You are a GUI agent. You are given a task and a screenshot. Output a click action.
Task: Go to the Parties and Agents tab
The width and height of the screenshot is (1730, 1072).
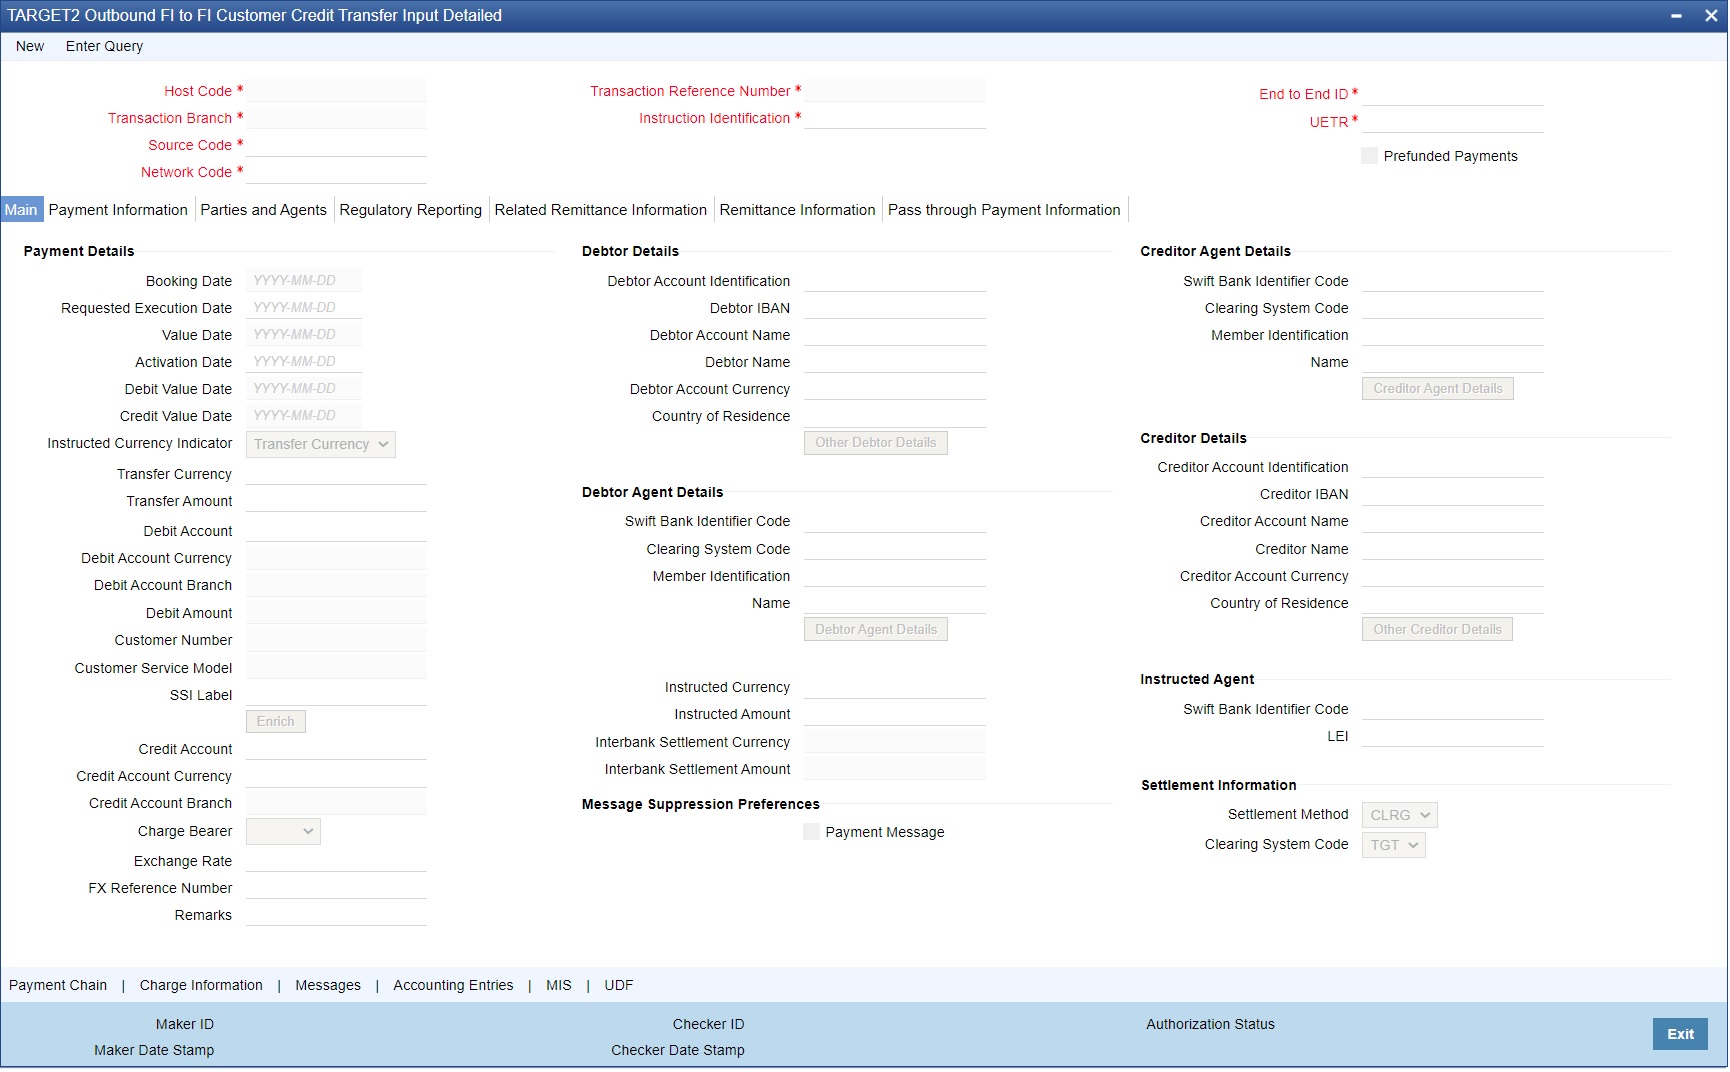(x=263, y=210)
